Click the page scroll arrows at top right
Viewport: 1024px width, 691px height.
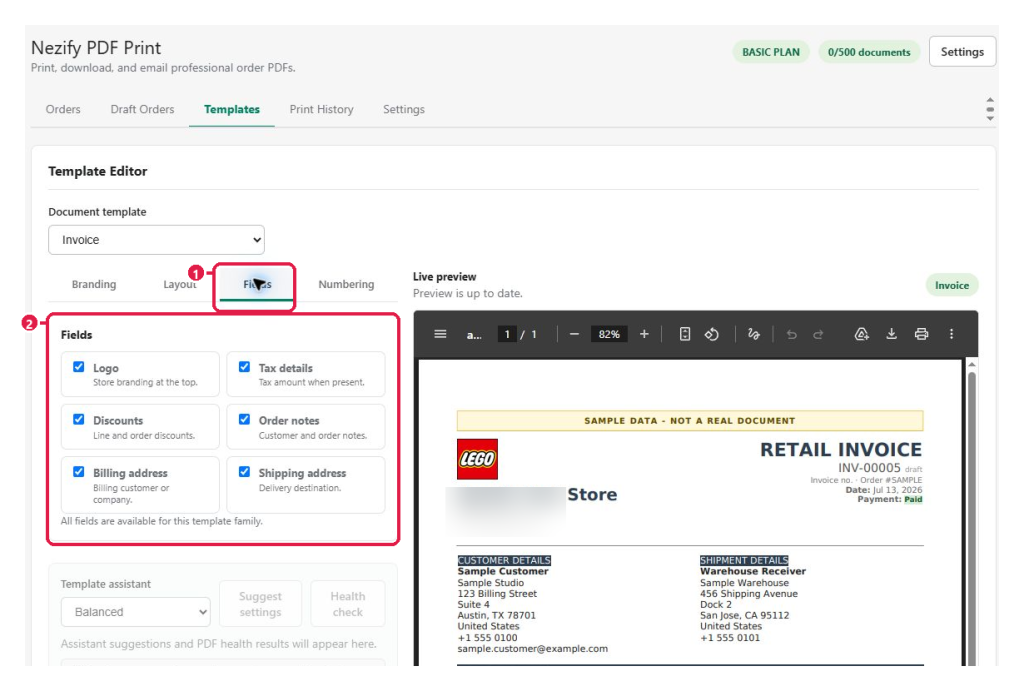[x=990, y=109]
